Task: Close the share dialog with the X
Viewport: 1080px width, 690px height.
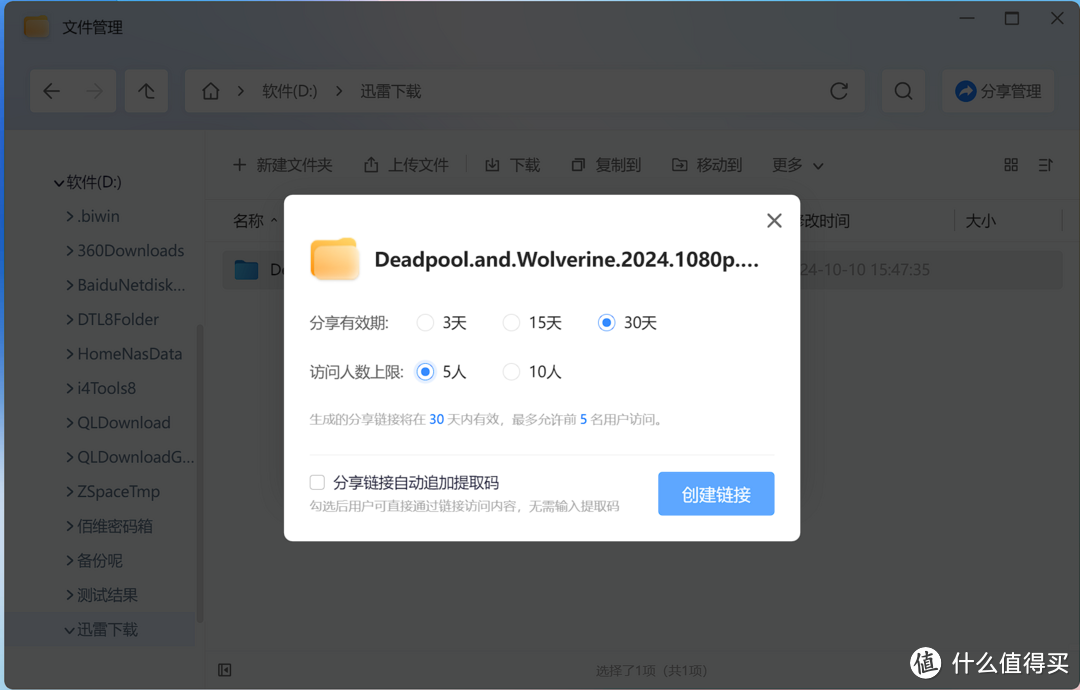Action: pos(773,220)
